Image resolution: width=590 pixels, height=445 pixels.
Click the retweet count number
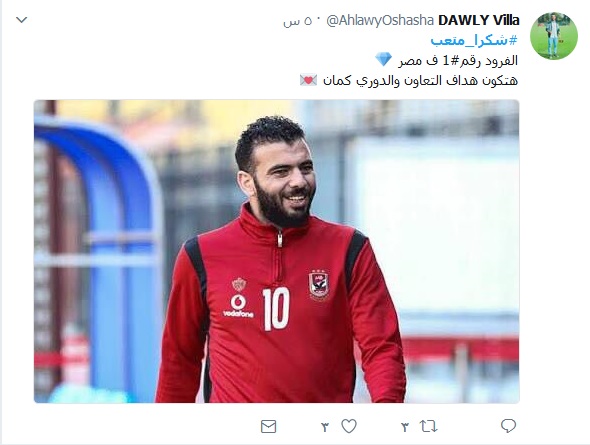tap(405, 427)
